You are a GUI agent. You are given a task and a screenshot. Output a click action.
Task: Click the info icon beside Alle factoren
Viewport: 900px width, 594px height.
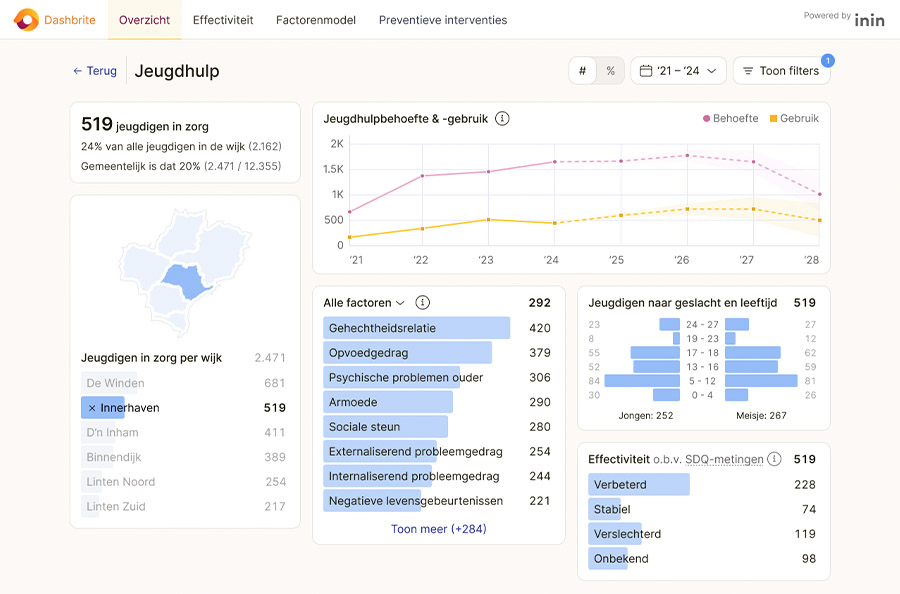[421, 302]
